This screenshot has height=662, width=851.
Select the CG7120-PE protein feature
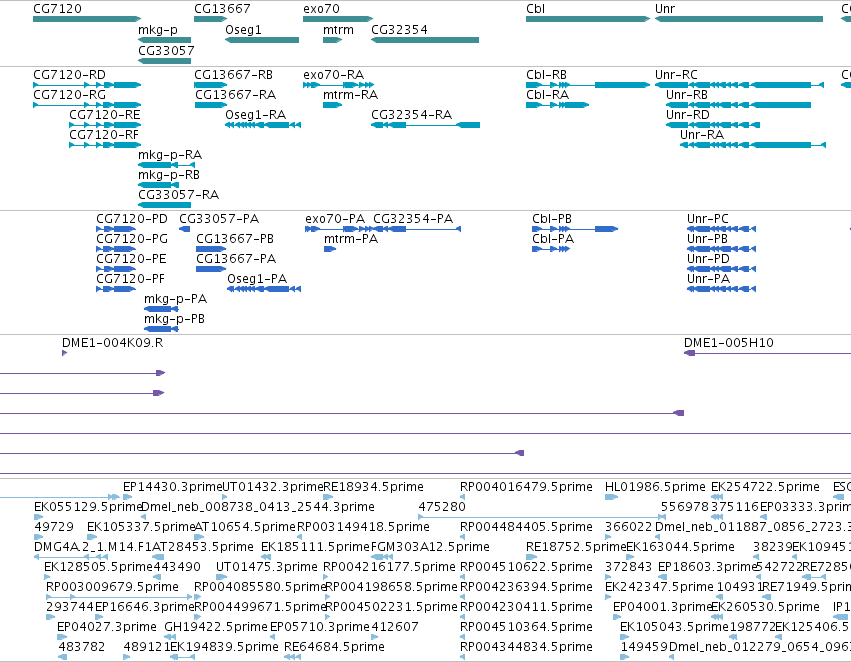[116, 269]
